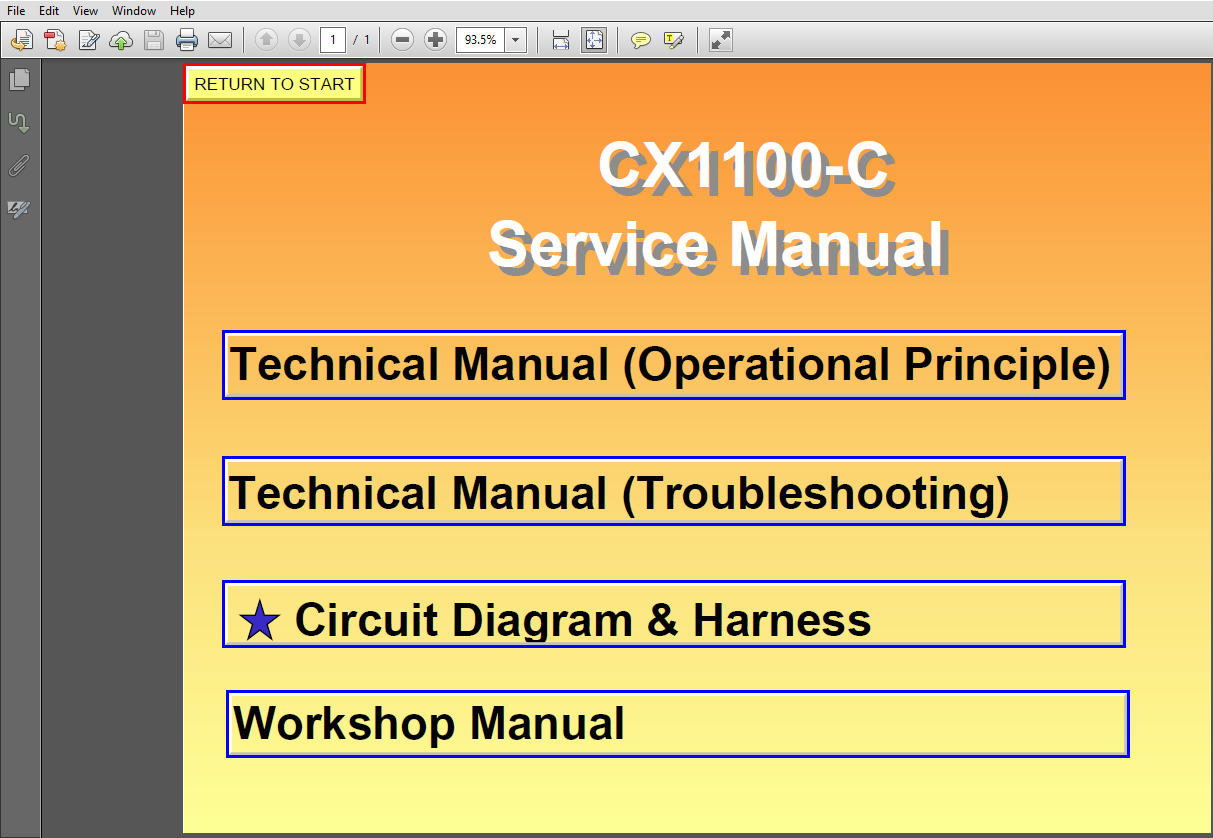Click the page number field
This screenshot has width=1213, height=838.
click(333, 40)
